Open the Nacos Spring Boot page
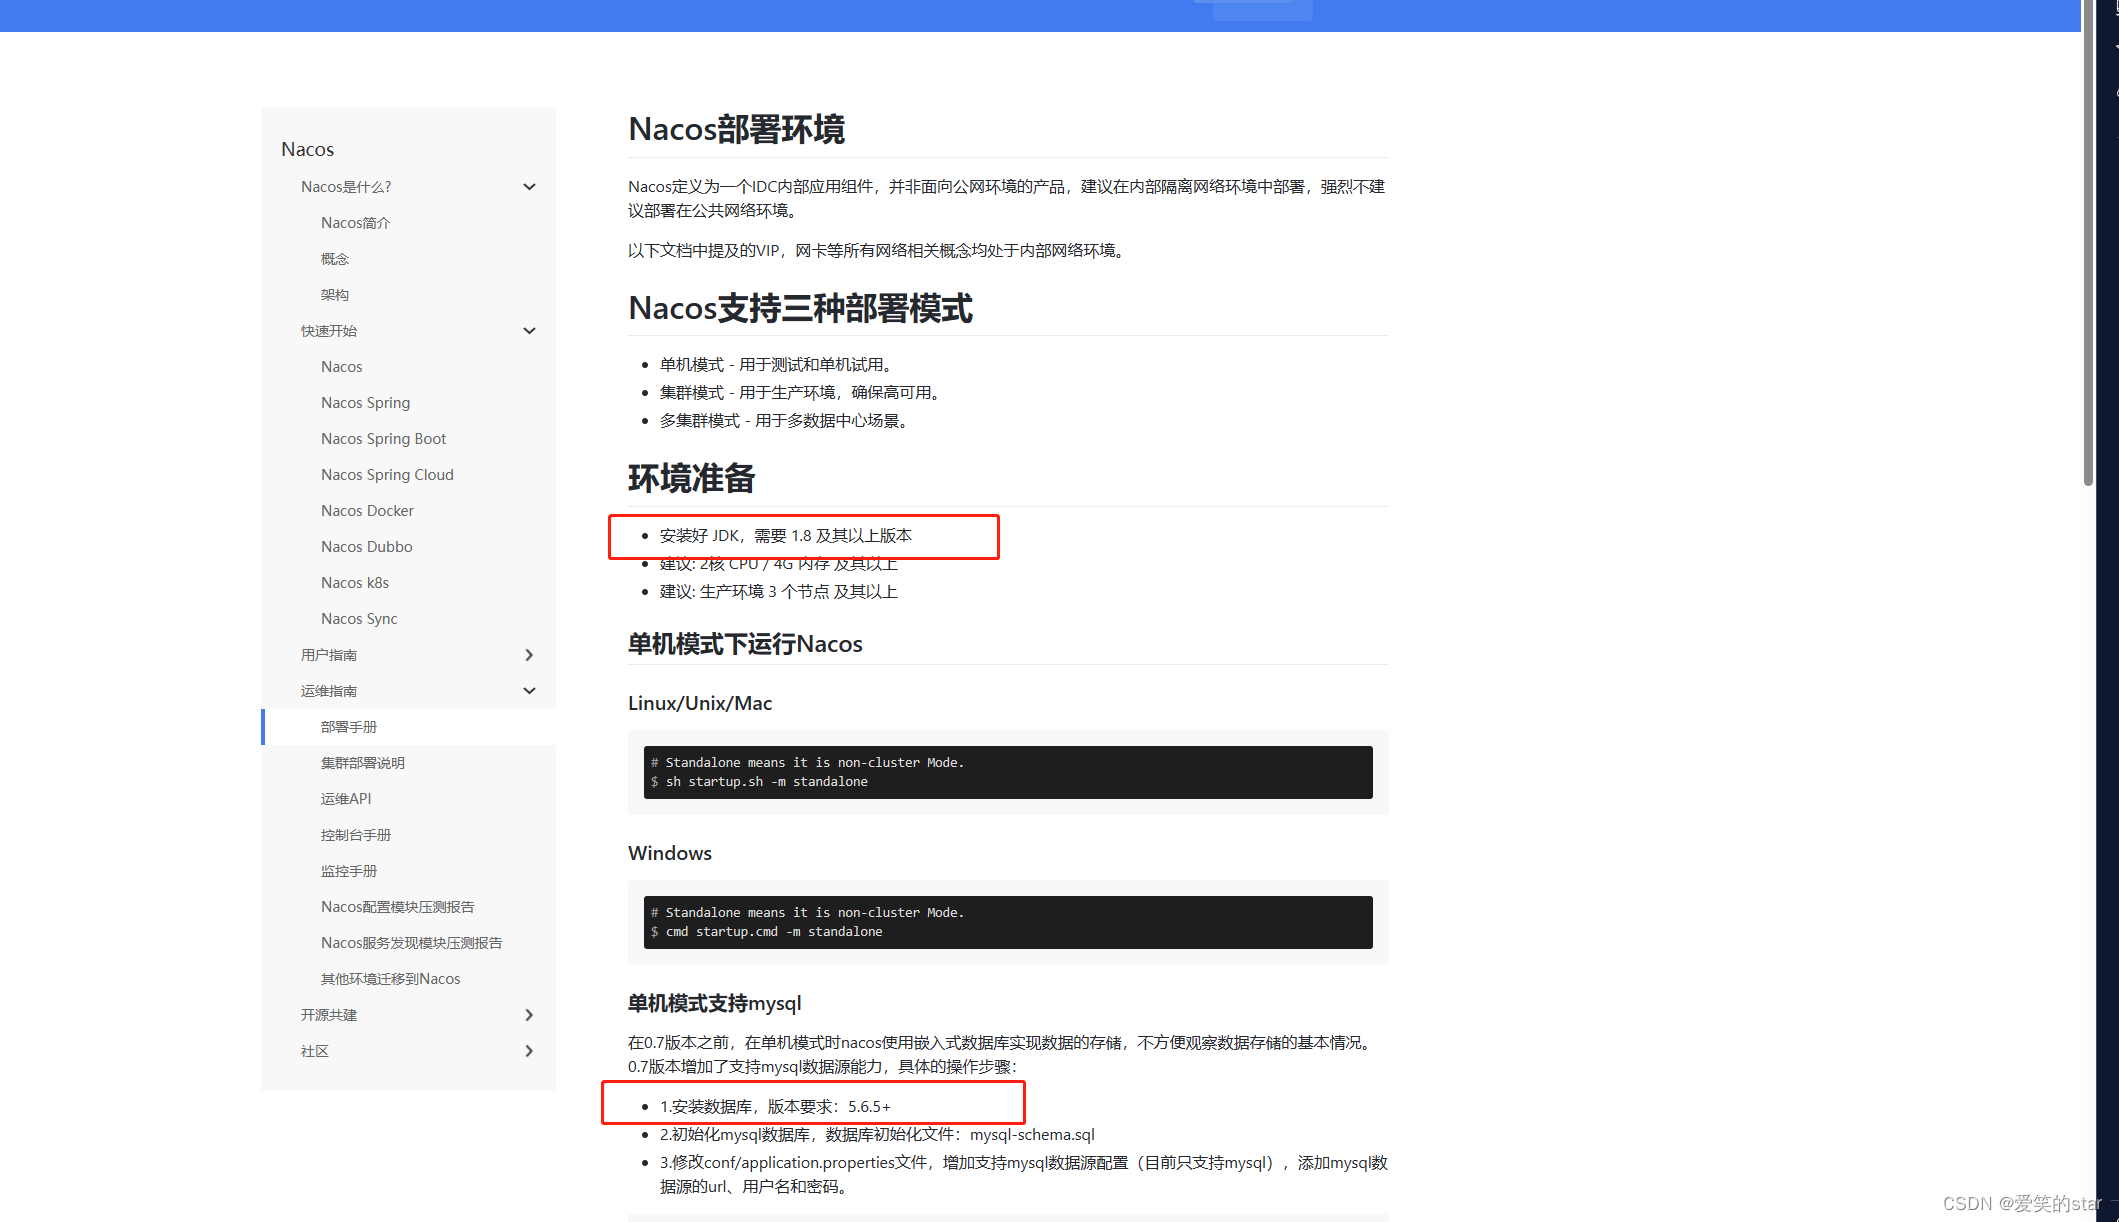The width and height of the screenshot is (2119, 1222). click(383, 438)
